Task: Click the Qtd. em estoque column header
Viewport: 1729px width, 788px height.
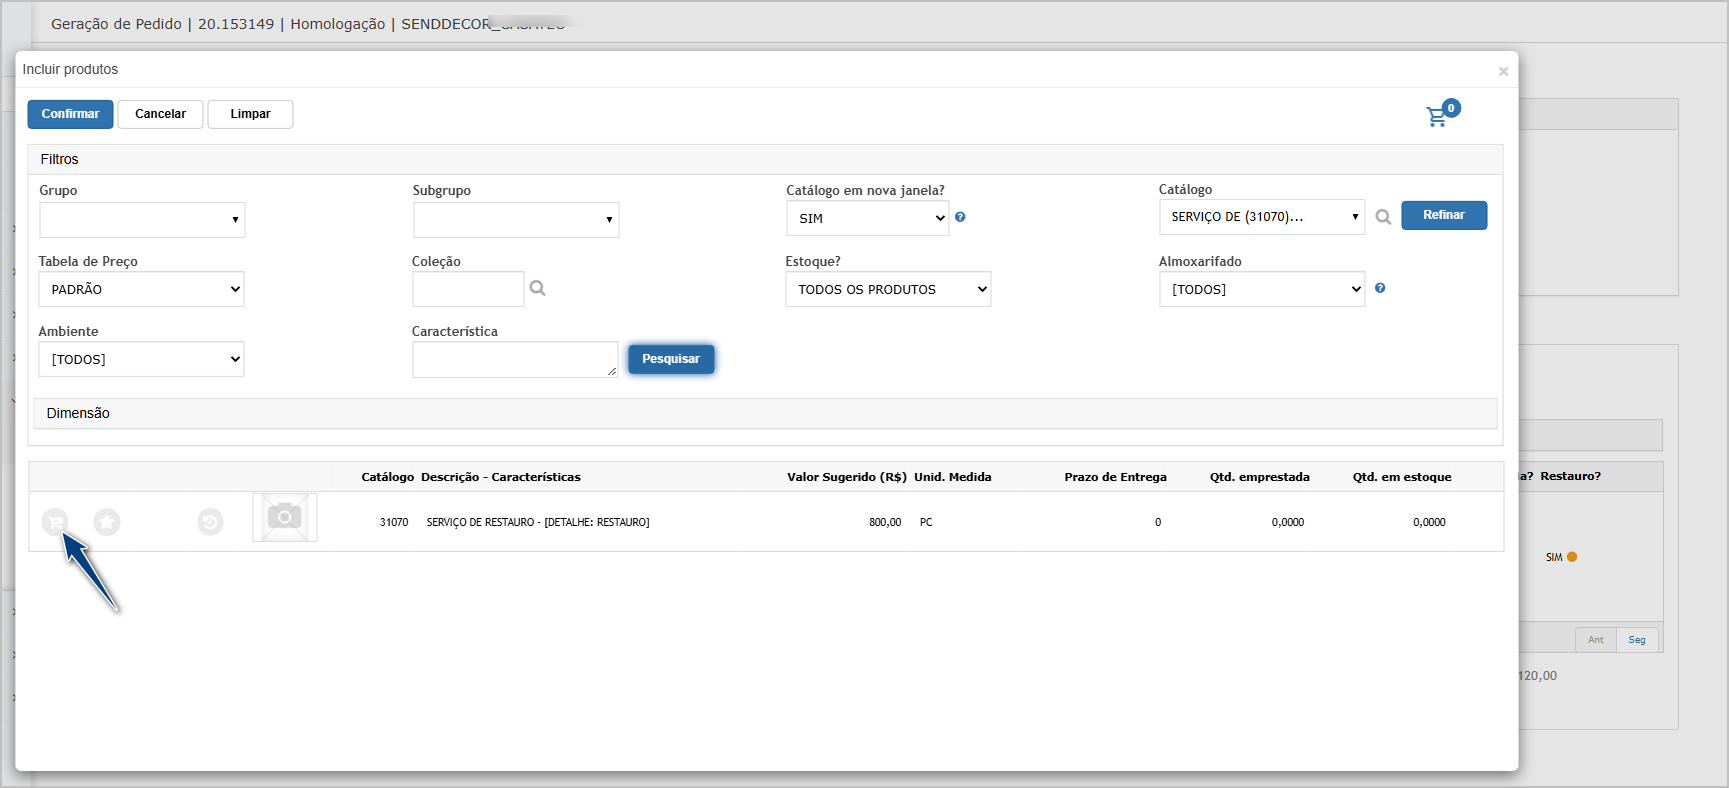Action: tap(1402, 477)
